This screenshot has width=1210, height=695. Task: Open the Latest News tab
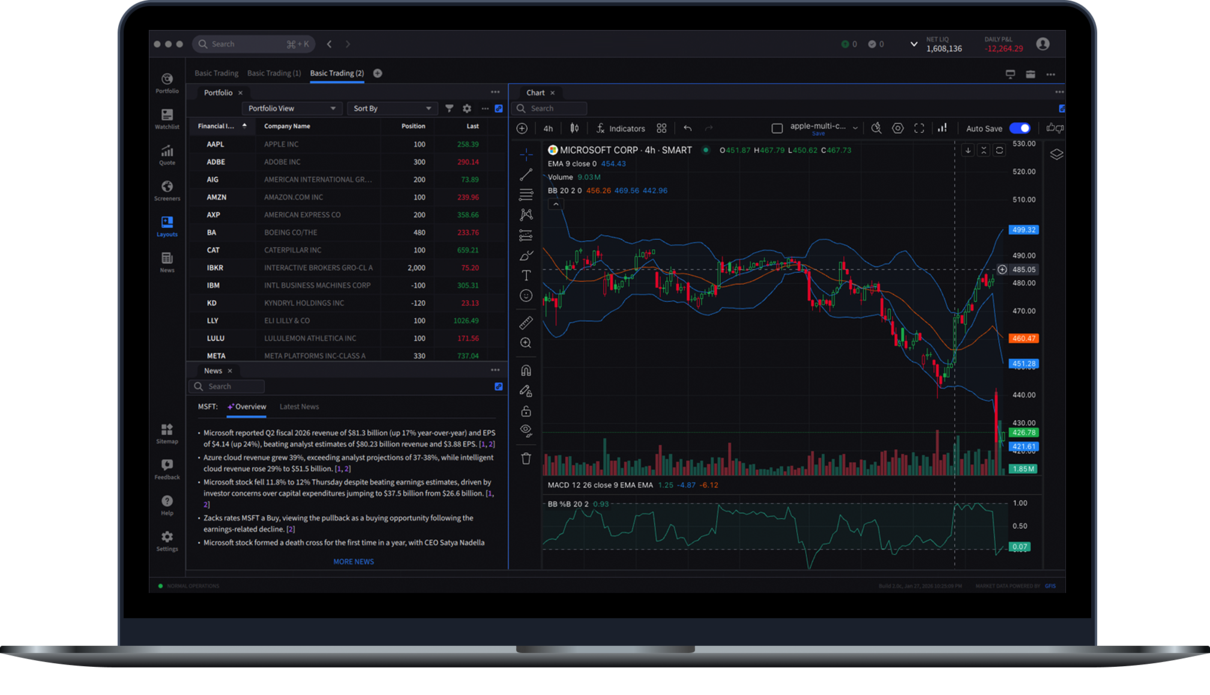pyautogui.click(x=299, y=407)
